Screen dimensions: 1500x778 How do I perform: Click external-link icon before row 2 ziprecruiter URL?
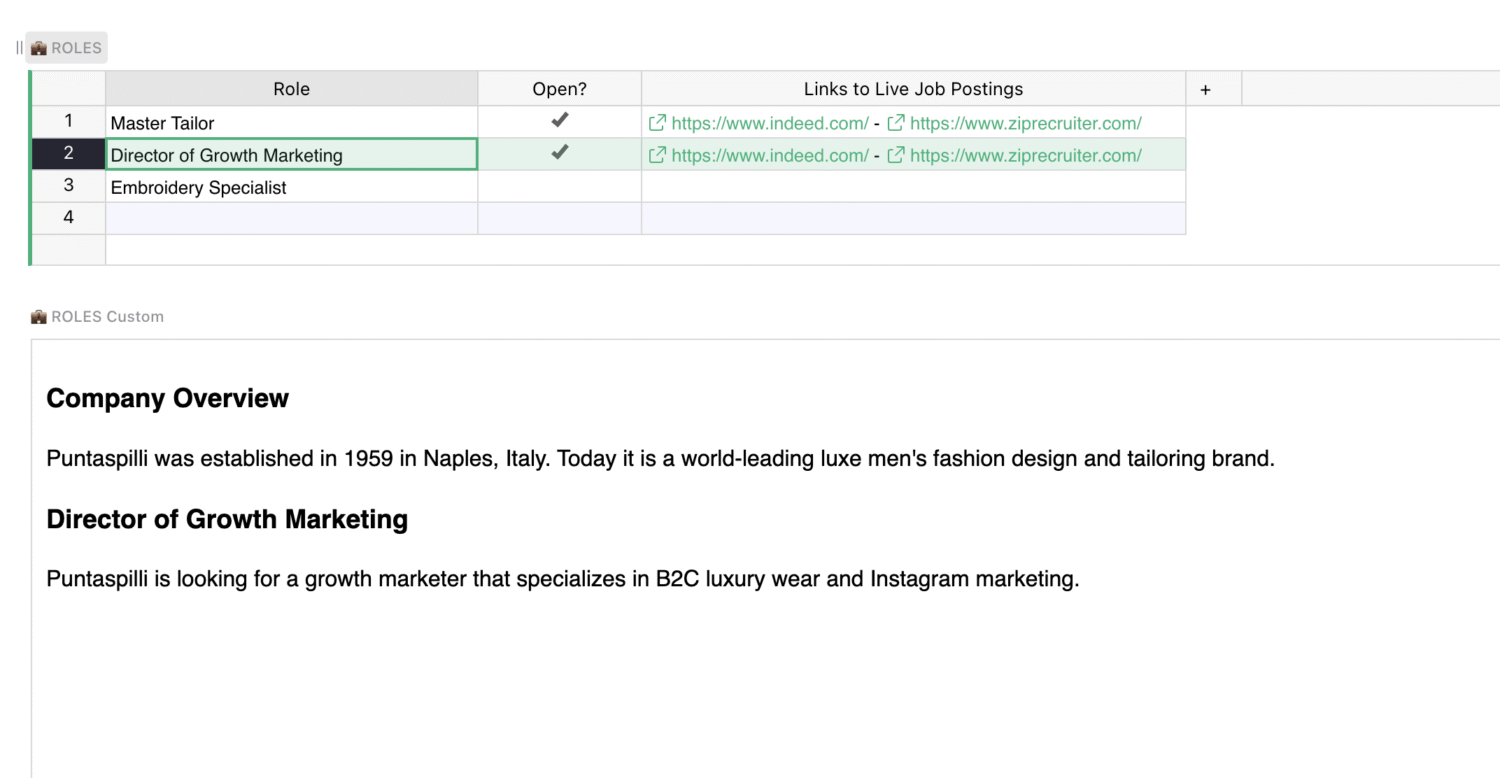tap(896, 155)
